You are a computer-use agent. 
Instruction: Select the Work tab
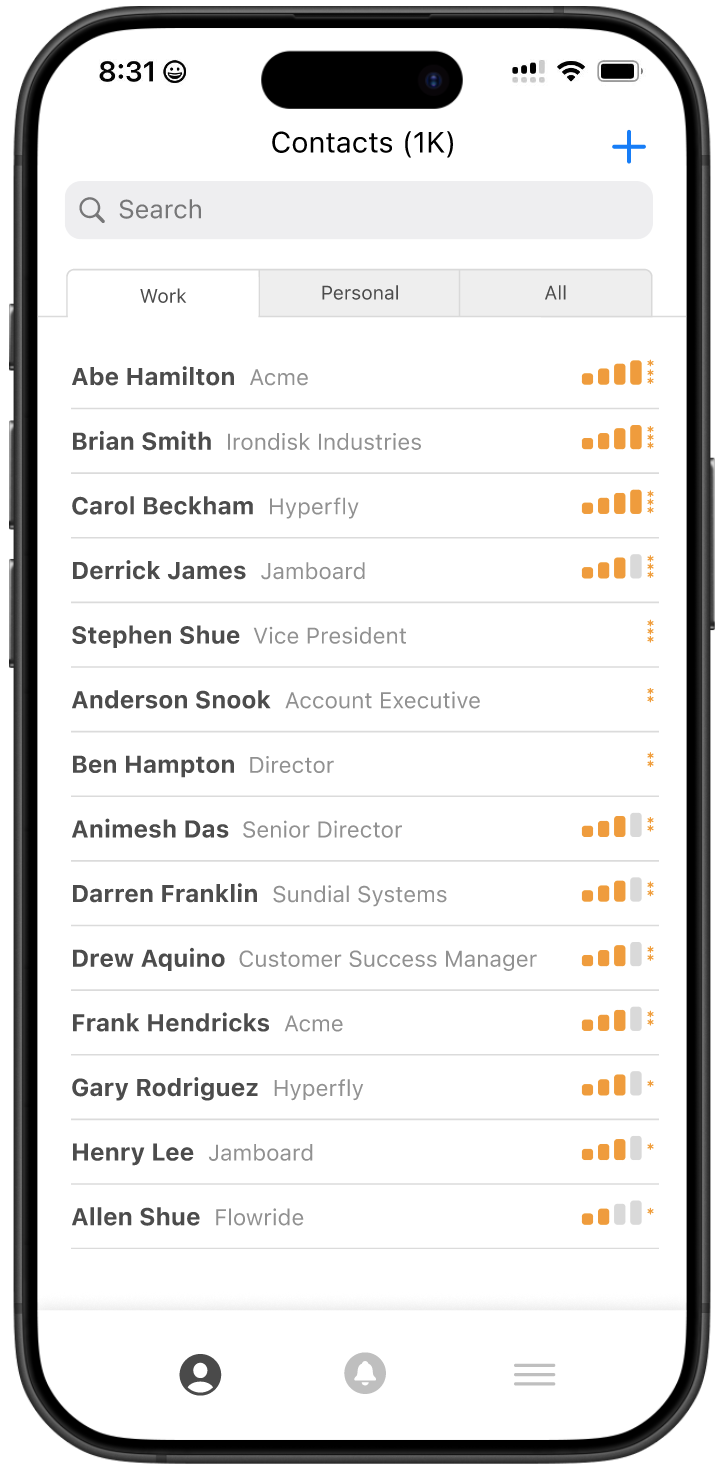click(163, 296)
